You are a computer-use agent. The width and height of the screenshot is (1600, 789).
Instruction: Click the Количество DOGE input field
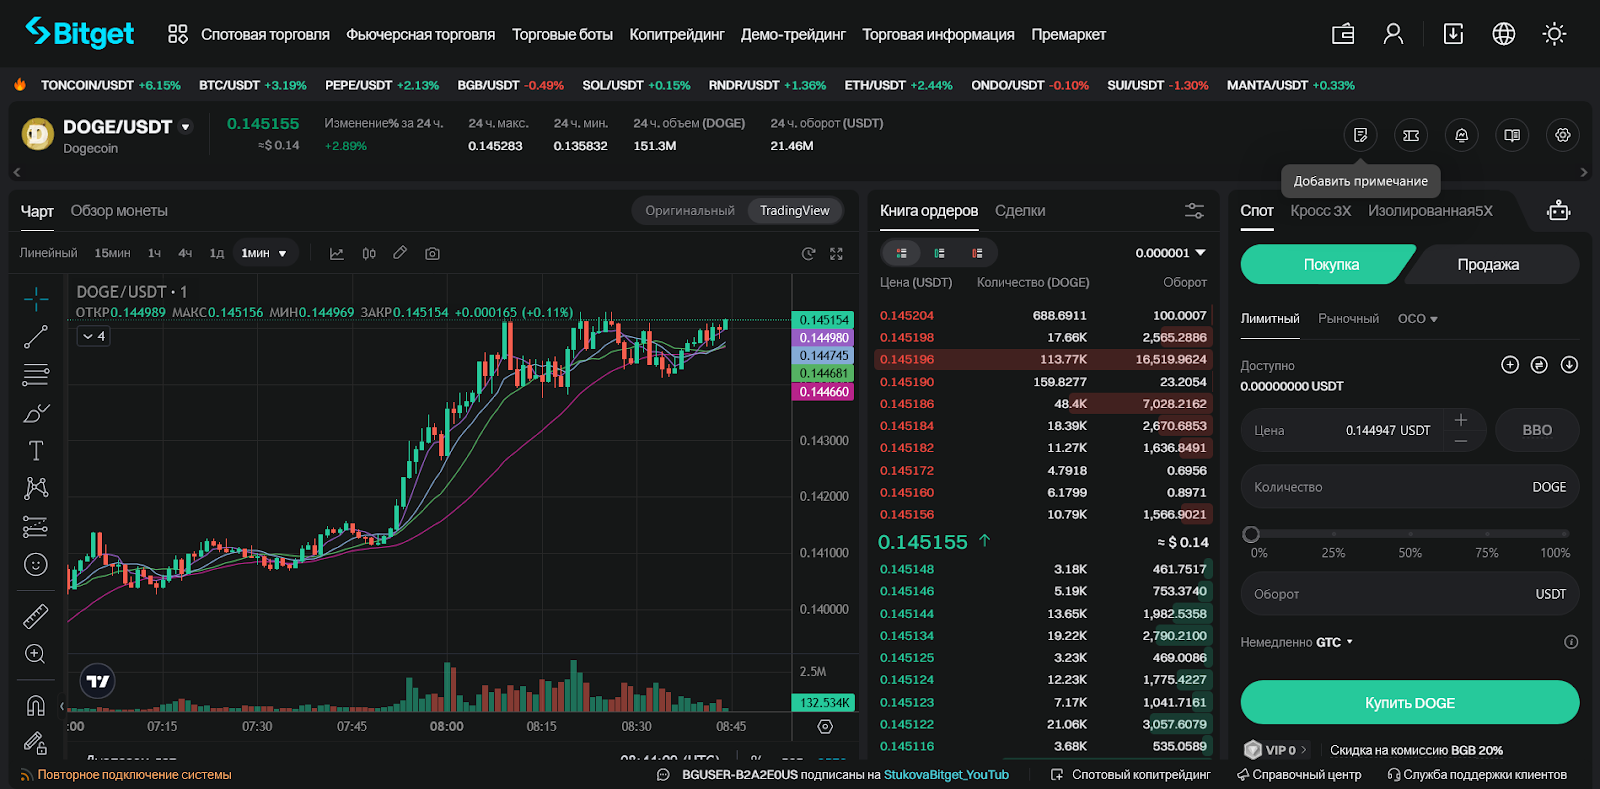[1410, 487]
